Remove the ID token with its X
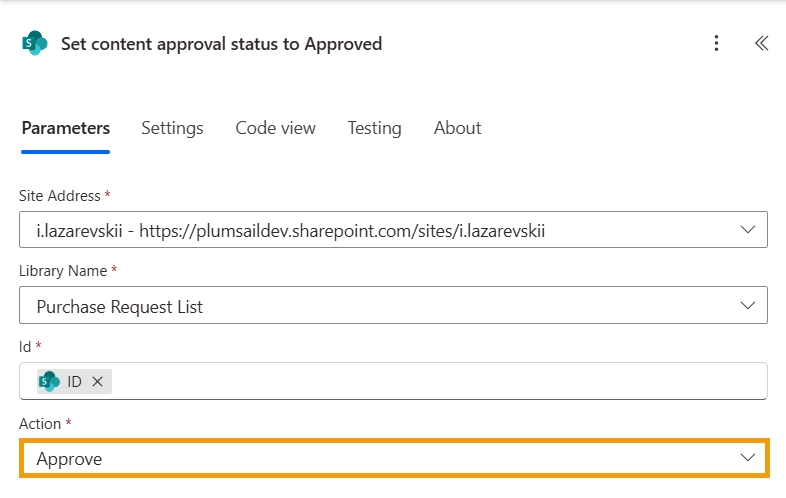Image resolution: width=786 pixels, height=498 pixels. click(x=98, y=381)
